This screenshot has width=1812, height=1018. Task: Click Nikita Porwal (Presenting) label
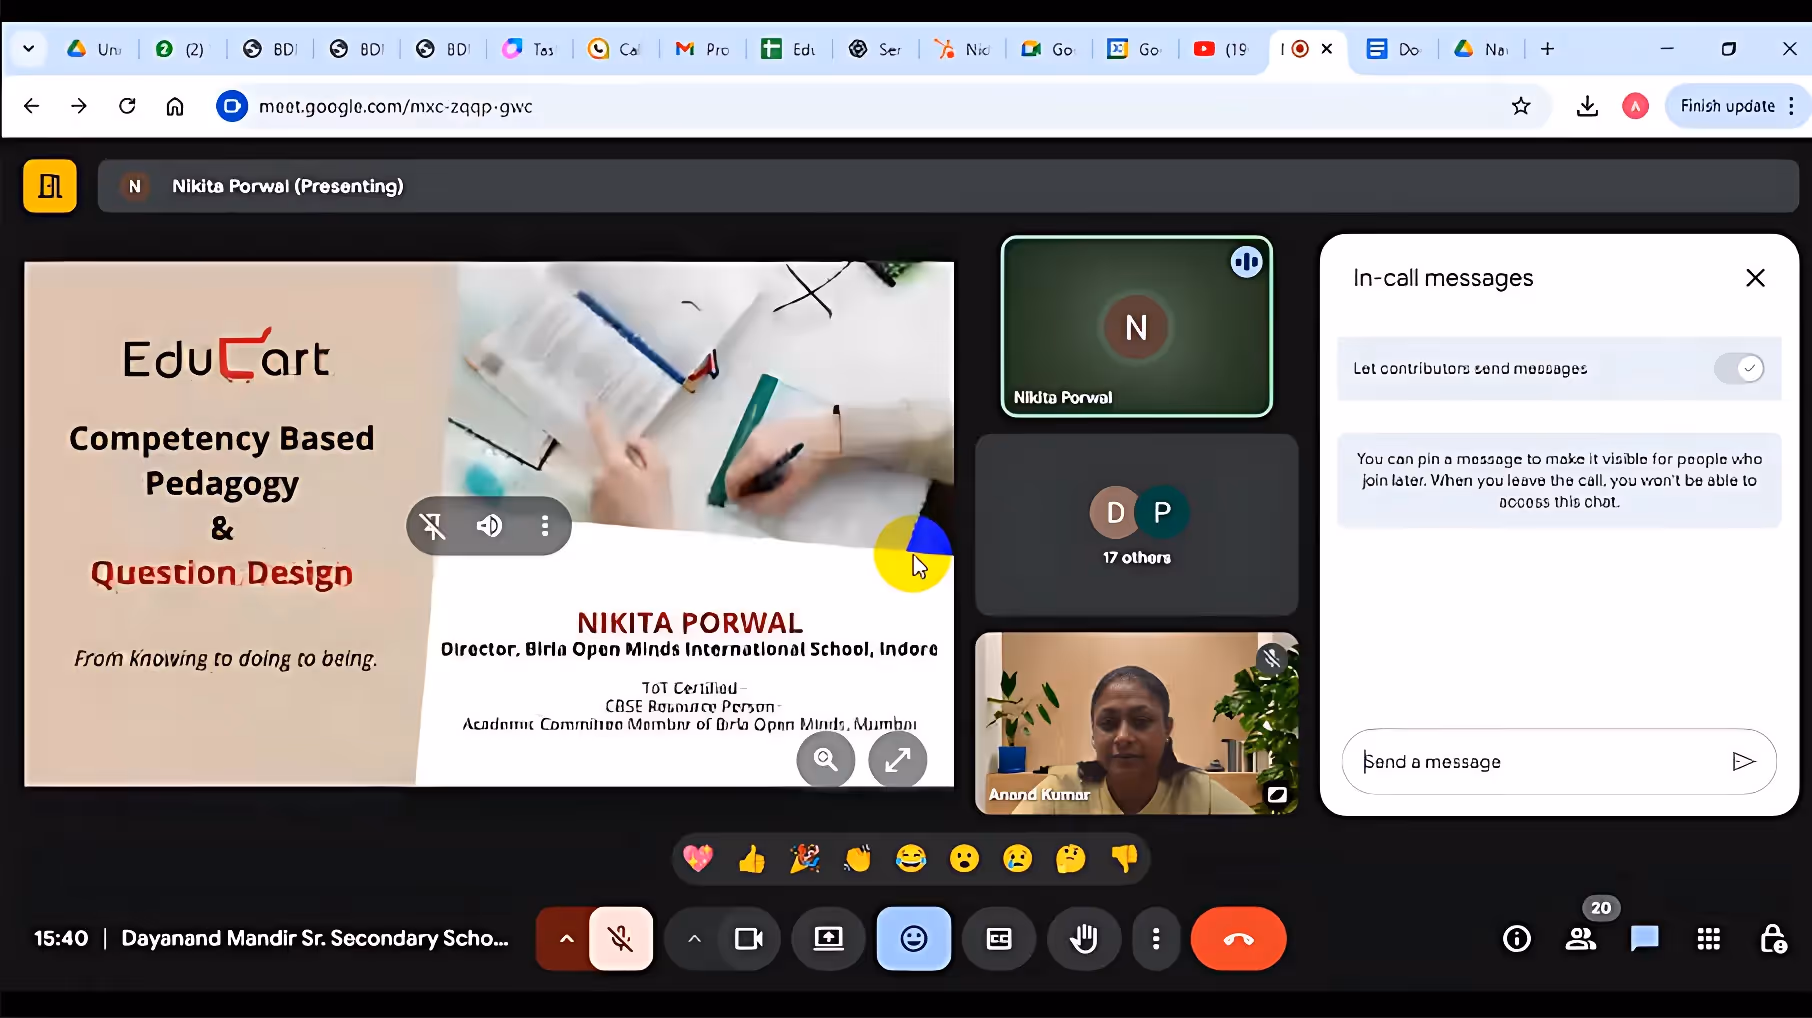pyautogui.click(x=288, y=186)
